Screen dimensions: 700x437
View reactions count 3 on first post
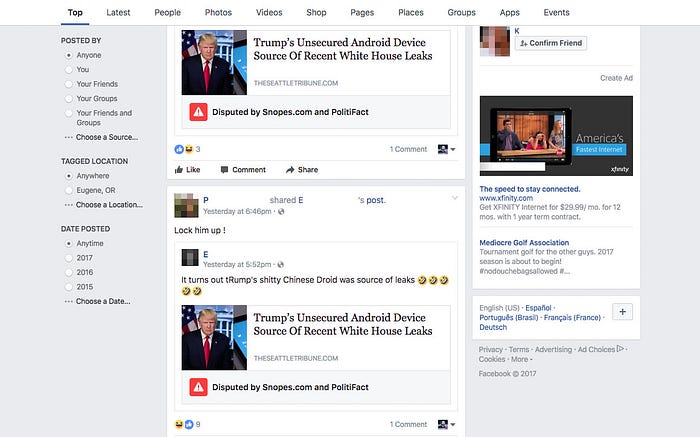(198, 149)
